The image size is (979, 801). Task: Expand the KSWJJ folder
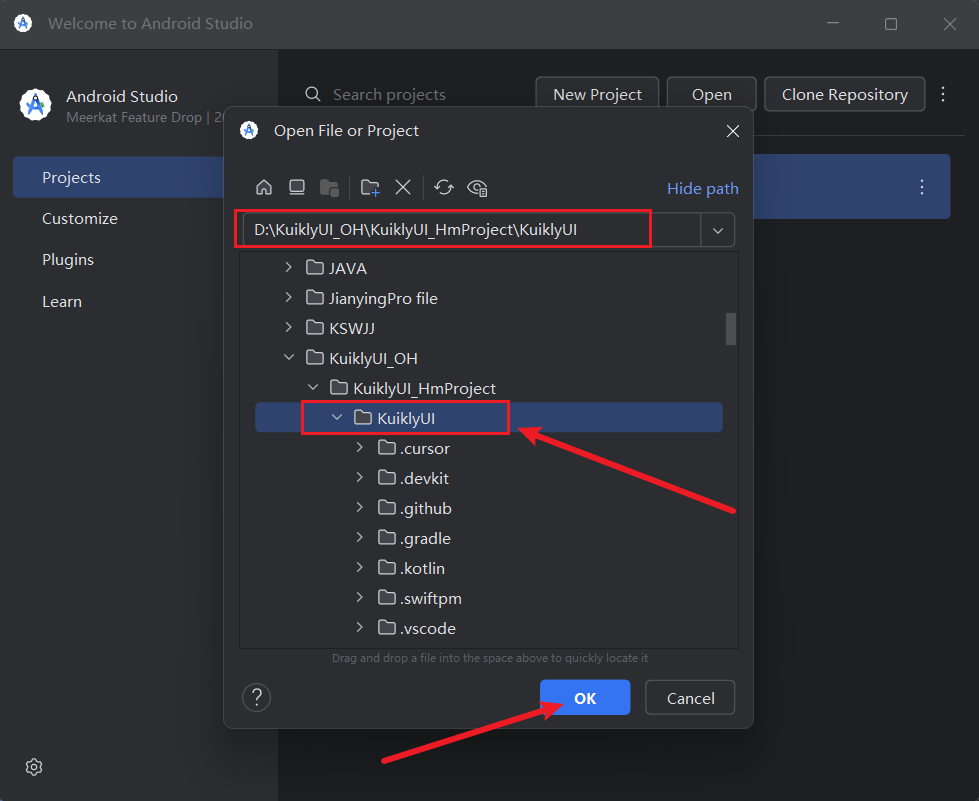tap(288, 327)
